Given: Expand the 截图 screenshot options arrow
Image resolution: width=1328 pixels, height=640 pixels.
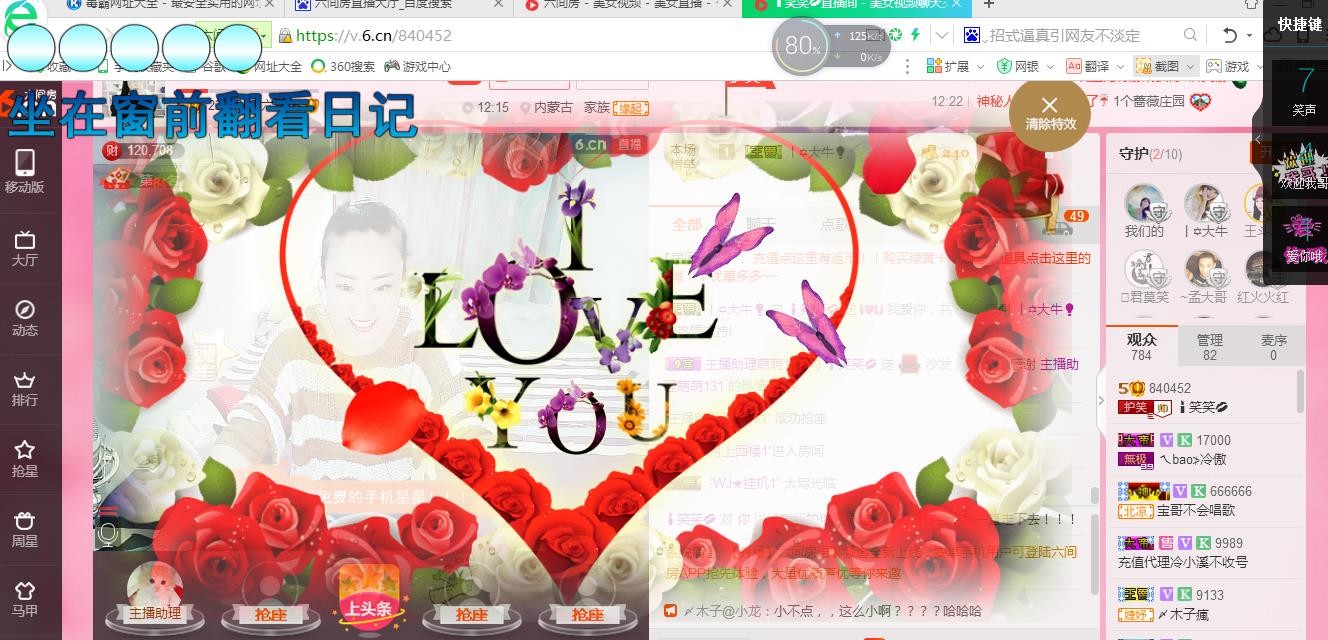Looking at the screenshot, I should point(1190,66).
